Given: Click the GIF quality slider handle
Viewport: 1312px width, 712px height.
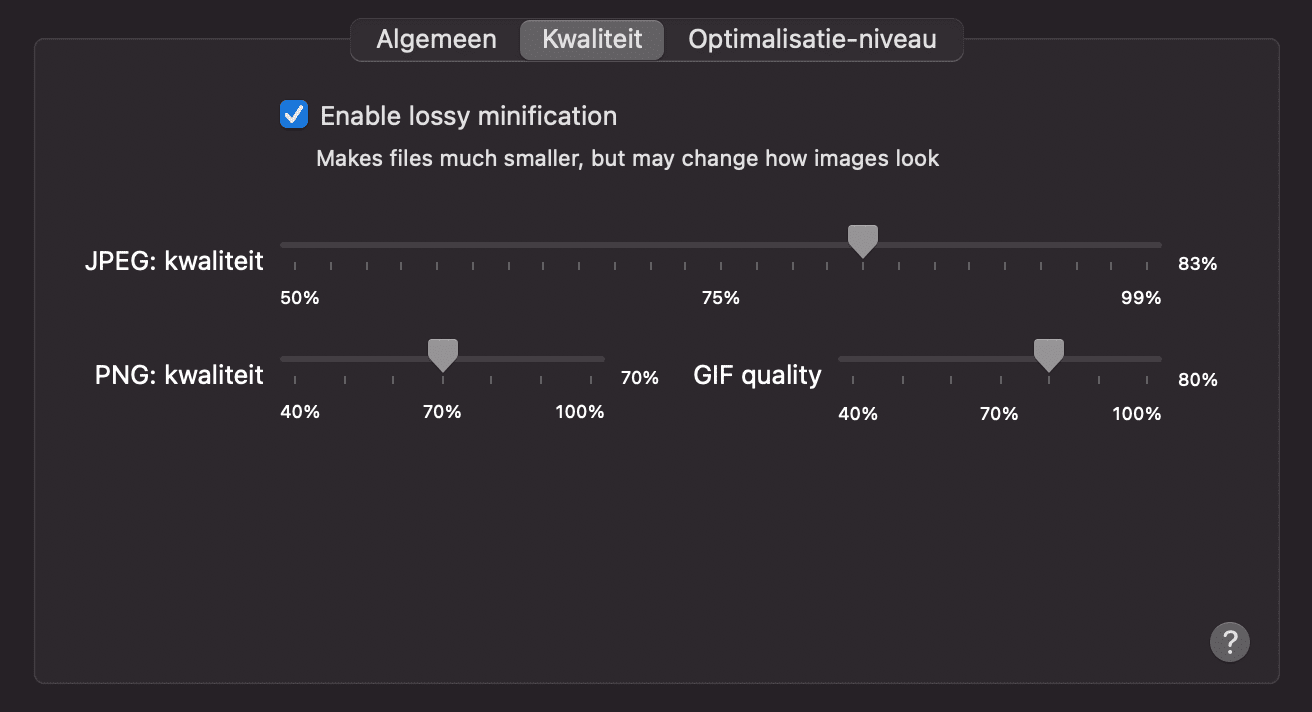Looking at the screenshot, I should coord(1048,355).
